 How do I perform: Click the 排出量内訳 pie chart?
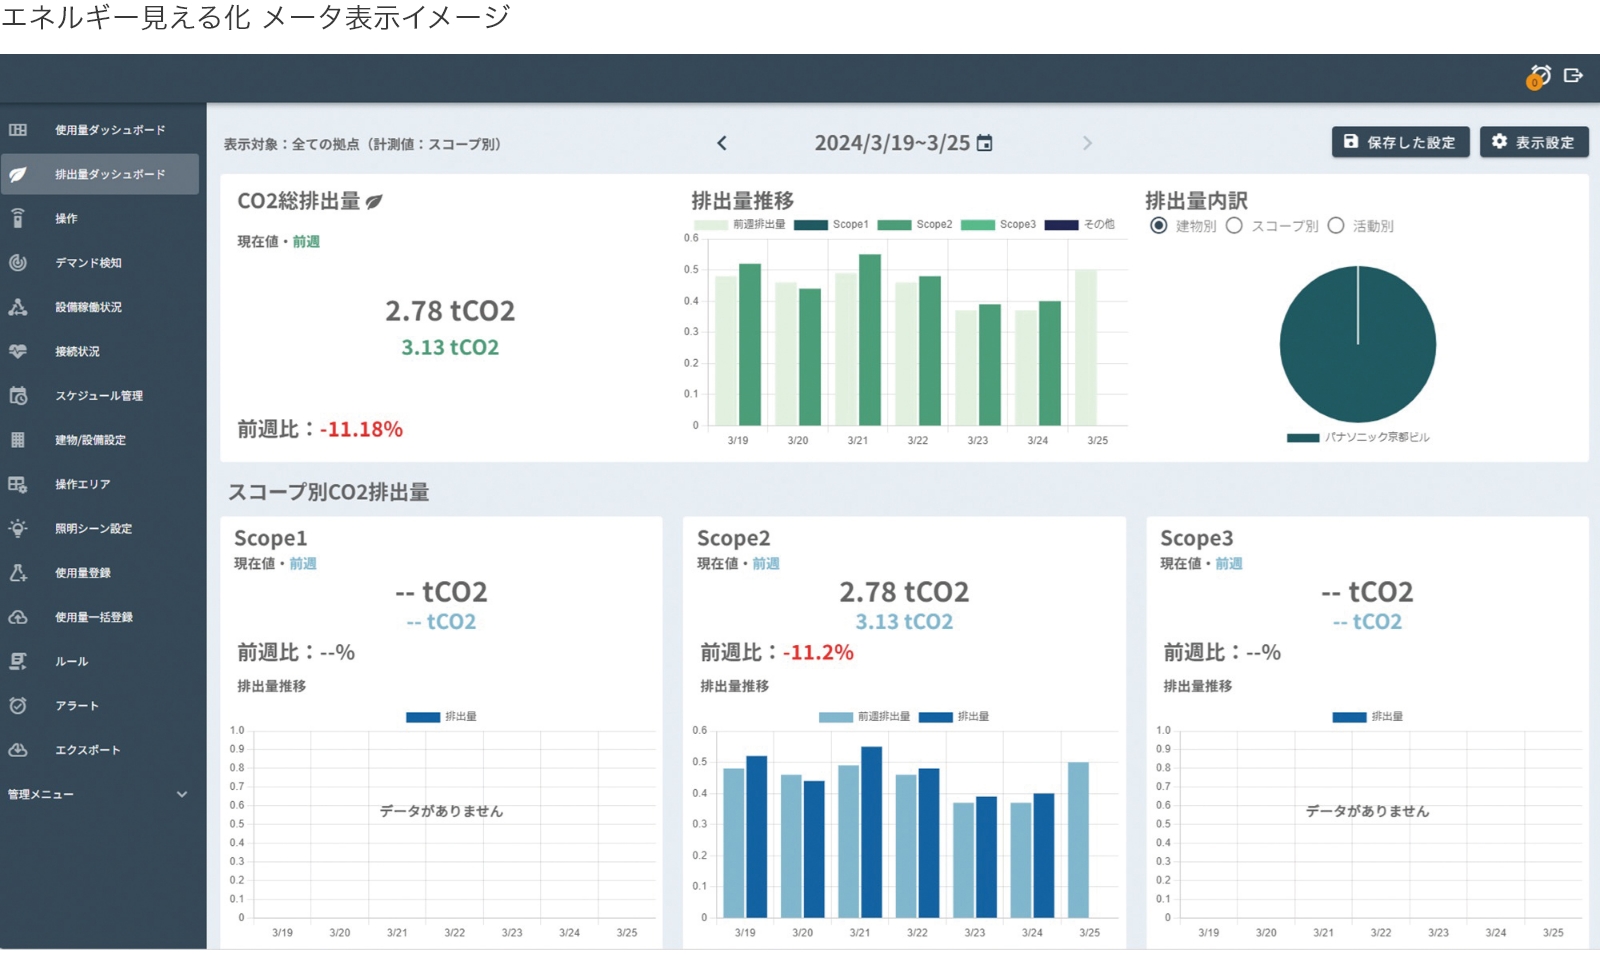(1357, 344)
